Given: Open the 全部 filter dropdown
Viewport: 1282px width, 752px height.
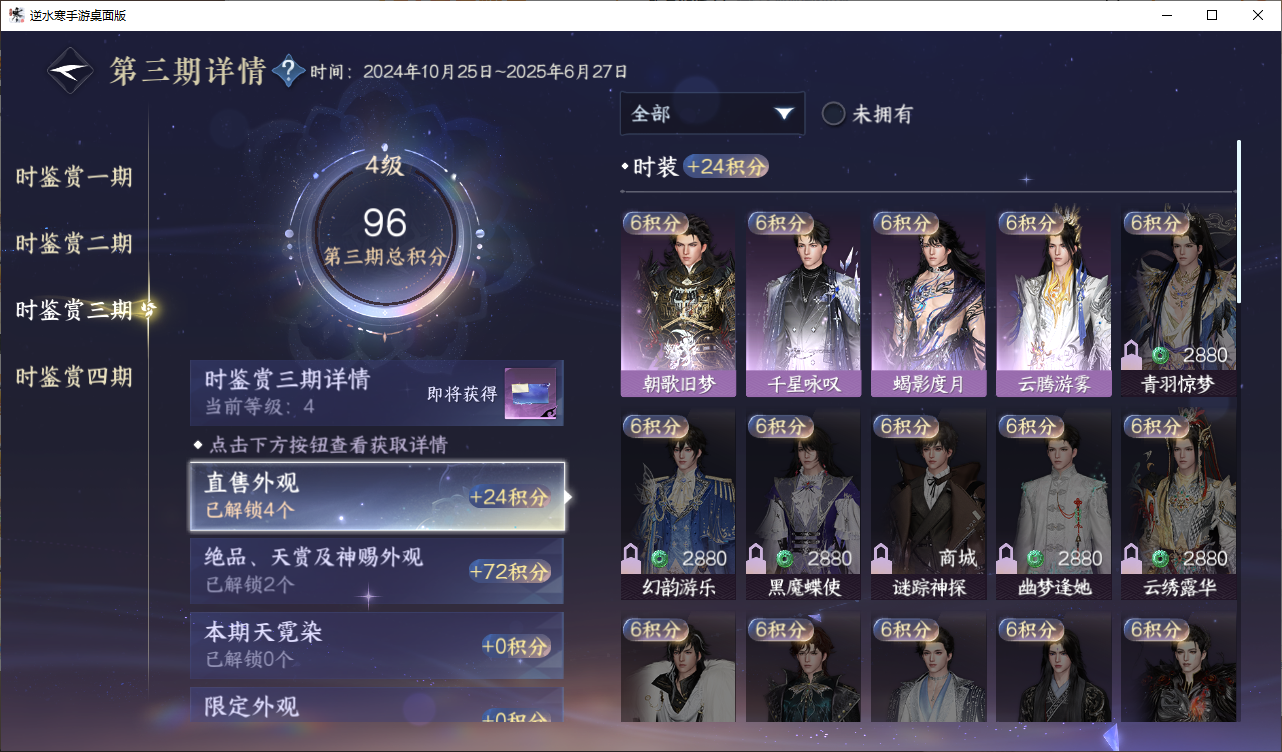Looking at the screenshot, I should click(x=712, y=114).
